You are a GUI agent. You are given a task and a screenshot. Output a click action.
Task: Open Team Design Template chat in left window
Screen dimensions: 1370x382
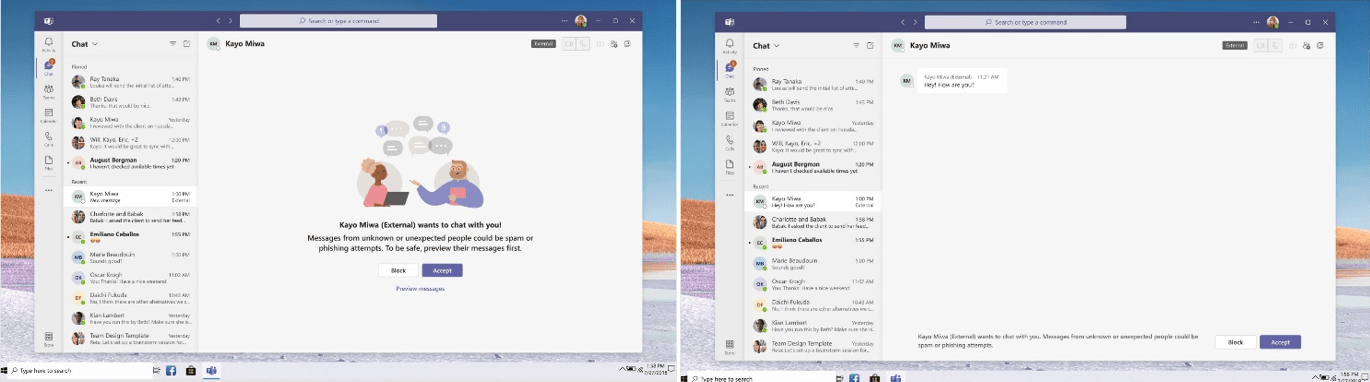click(x=131, y=339)
